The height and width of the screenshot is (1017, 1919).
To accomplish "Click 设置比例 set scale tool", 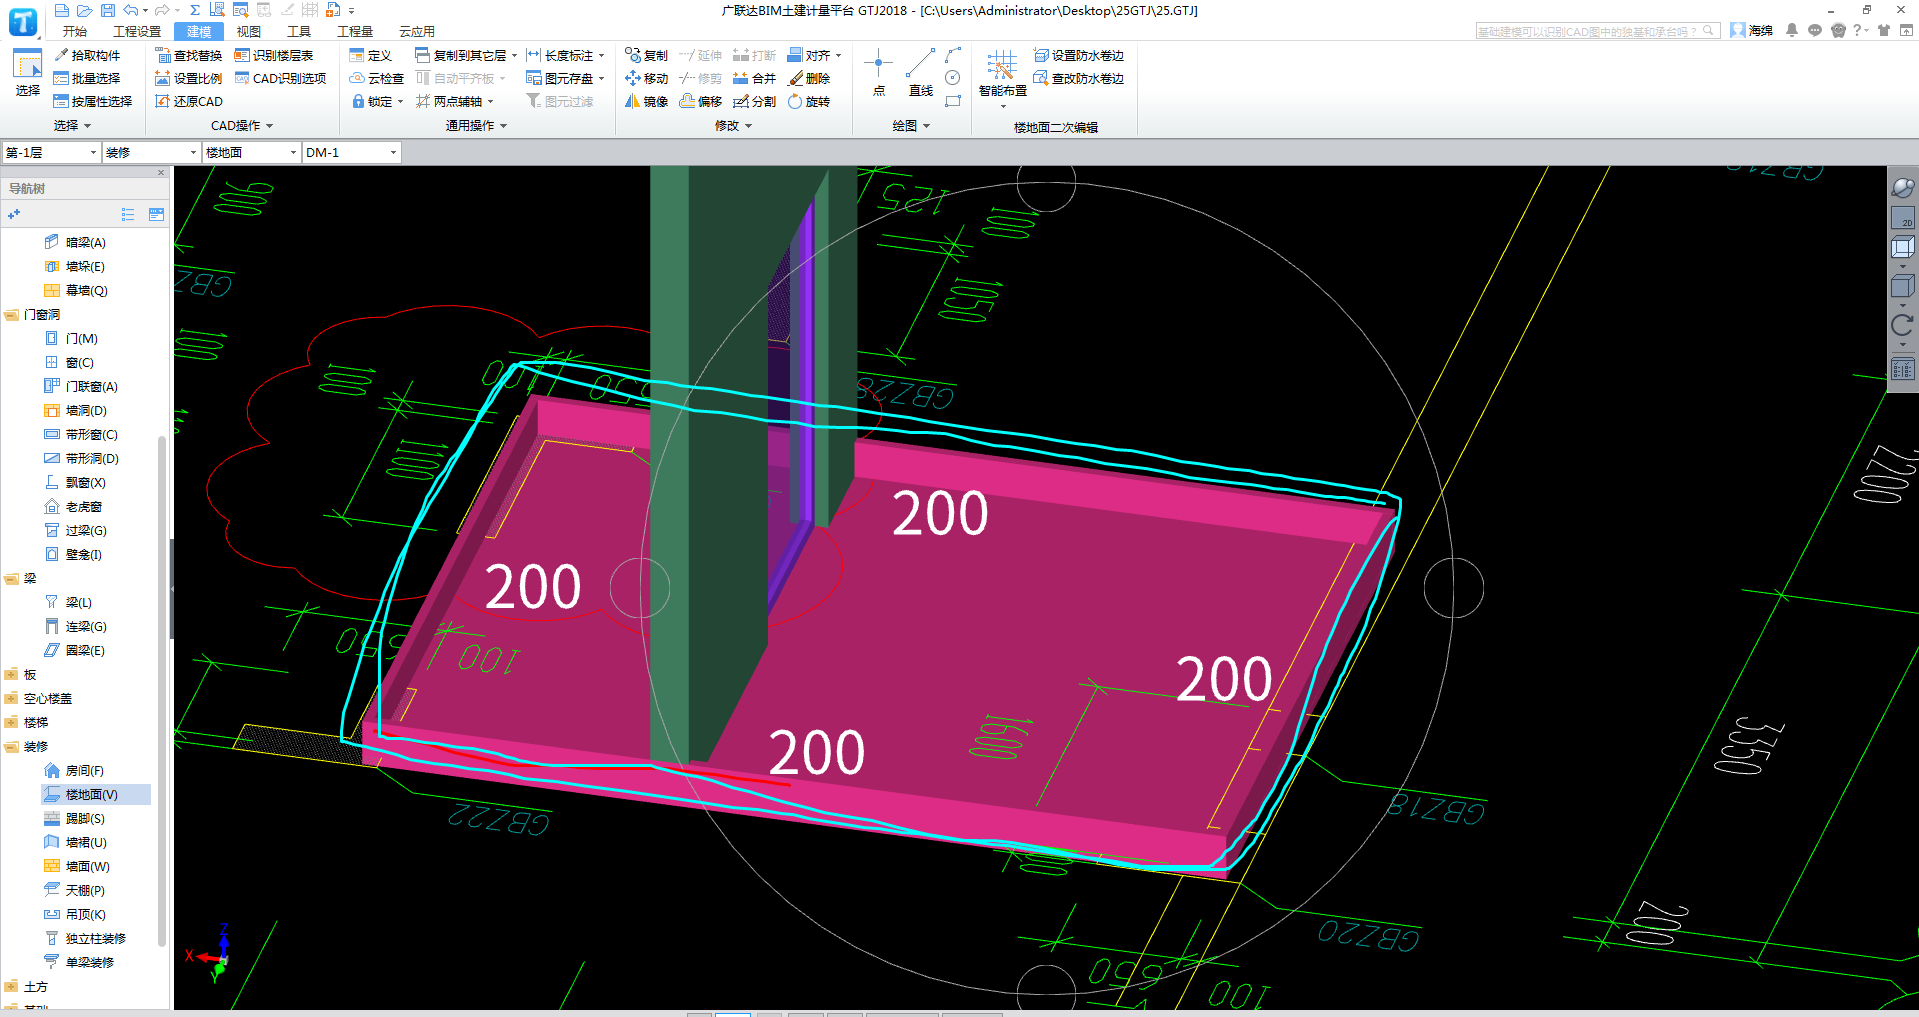I will 189,78.
